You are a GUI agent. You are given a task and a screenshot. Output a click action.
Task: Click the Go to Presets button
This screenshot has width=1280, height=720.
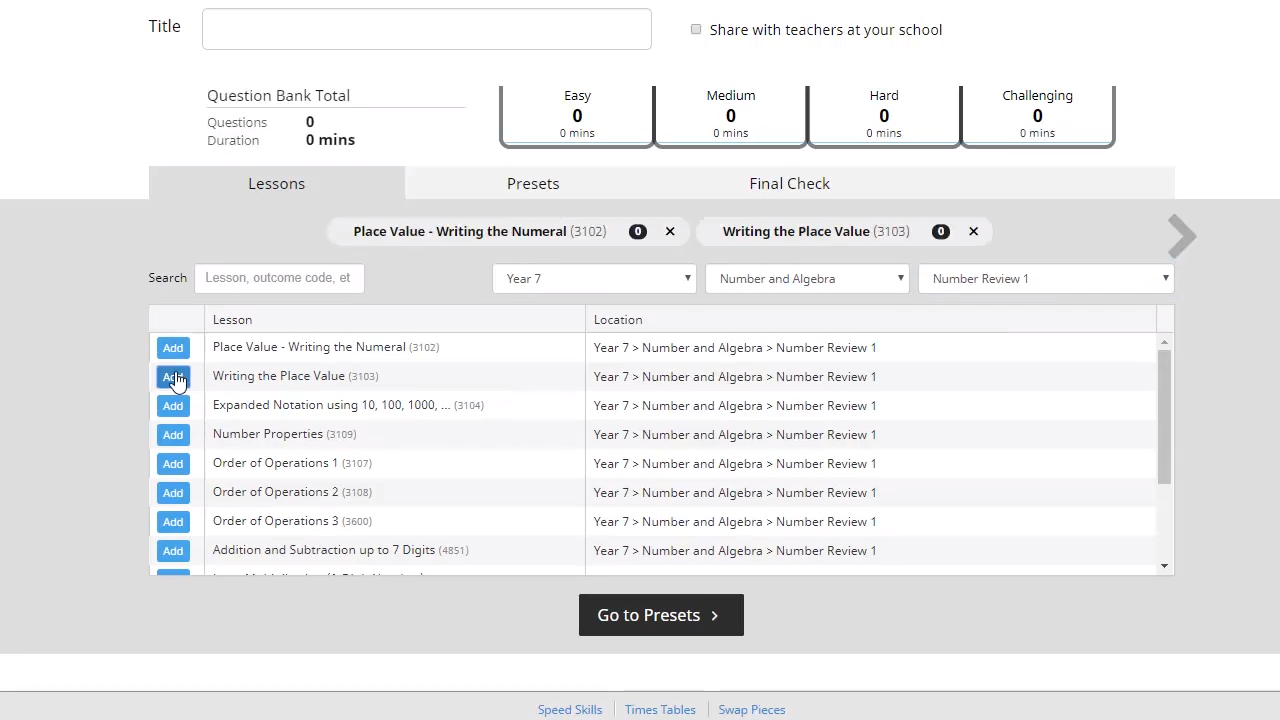[x=661, y=615]
